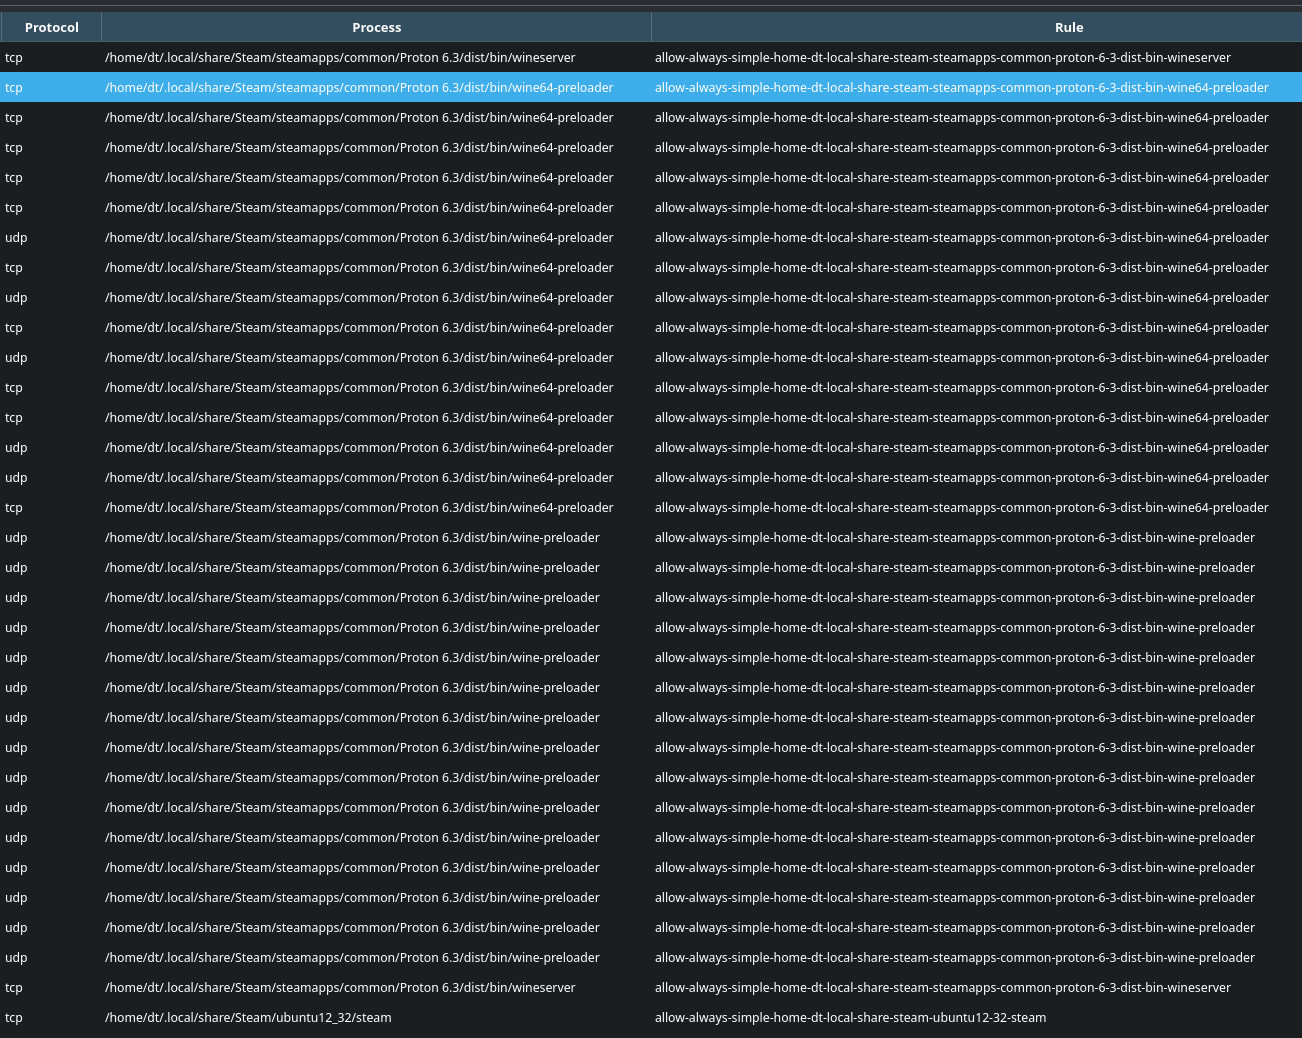Viewport: 1302px width, 1038px height.
Task: Select the last row for ubuntu12_32/steam
Action: [400, 1017]
